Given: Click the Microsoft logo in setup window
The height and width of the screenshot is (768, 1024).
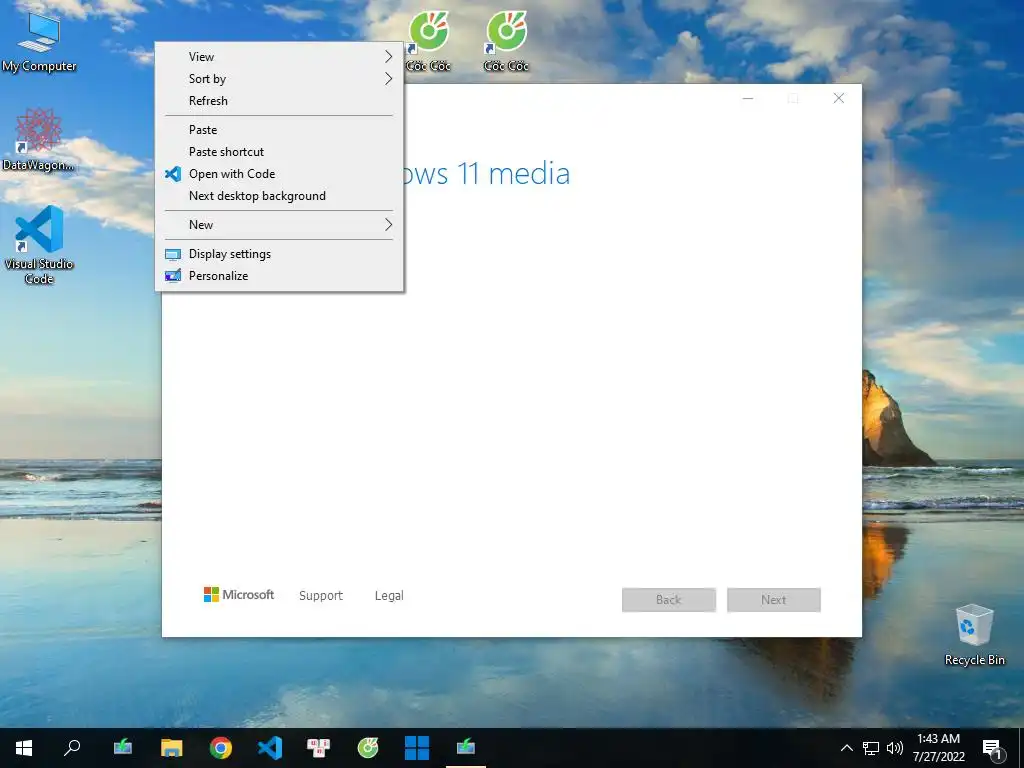Looking at the screenshot, I should [239, 595].
